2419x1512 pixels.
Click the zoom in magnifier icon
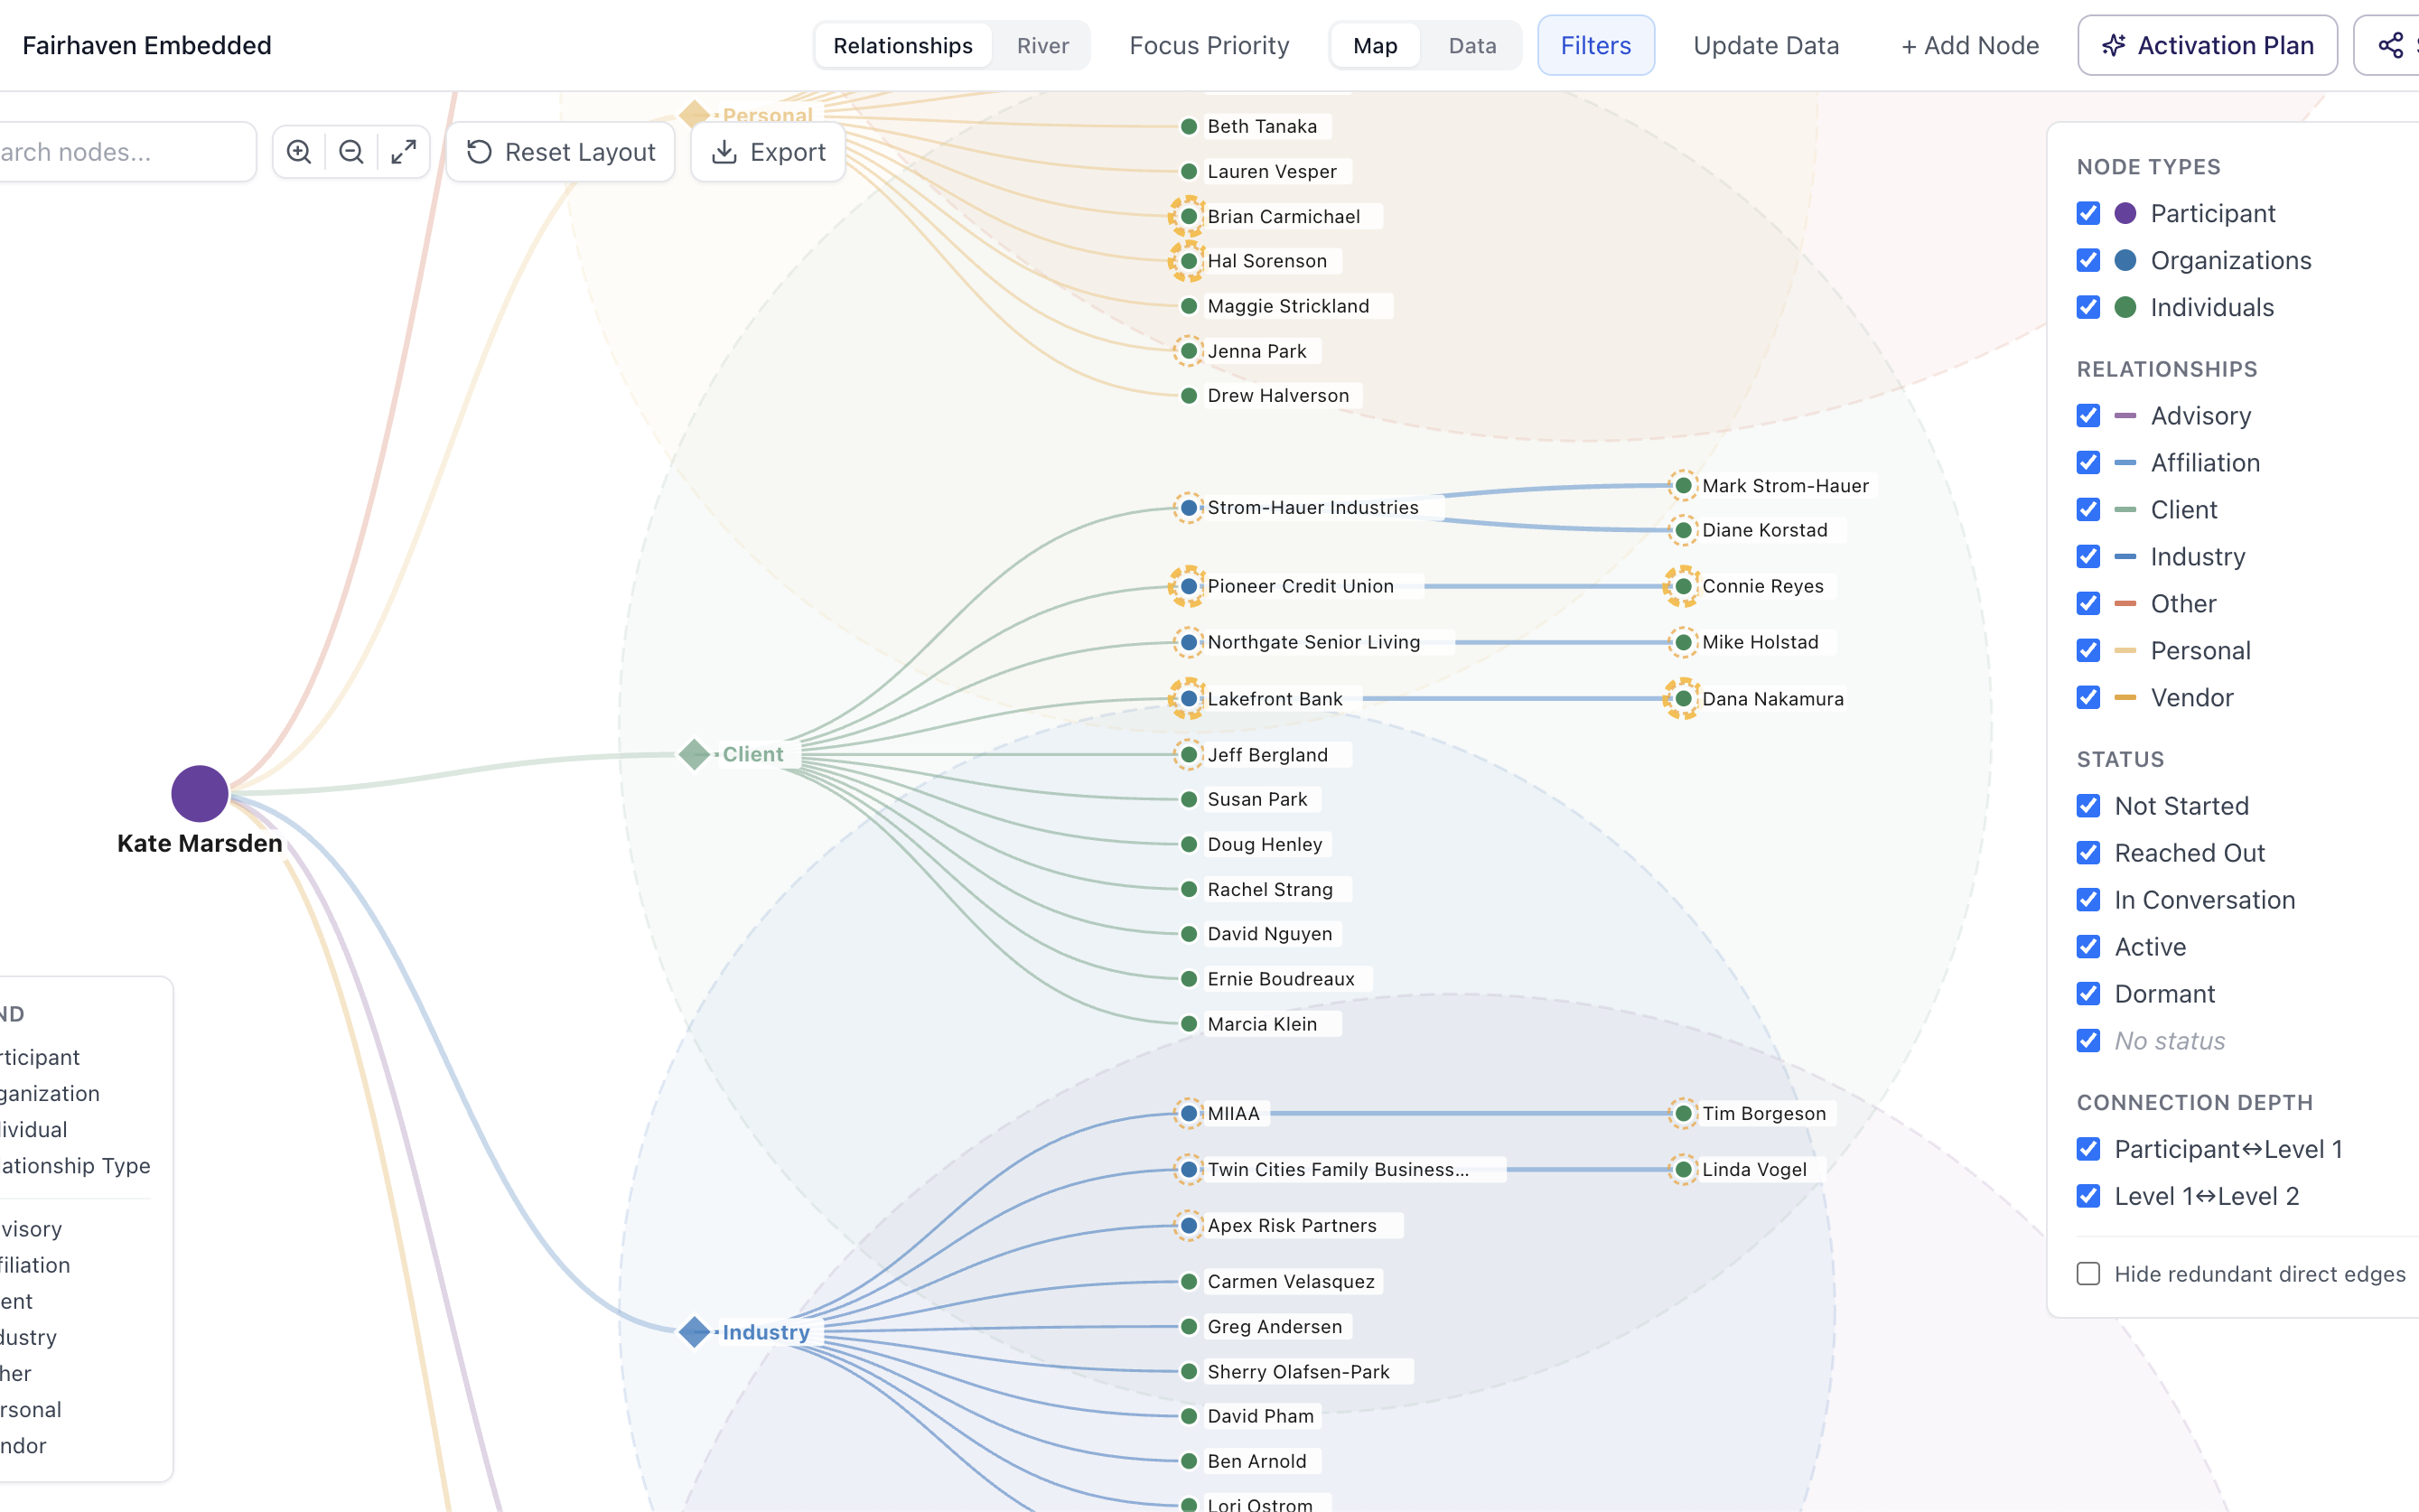tap(298, 152)
